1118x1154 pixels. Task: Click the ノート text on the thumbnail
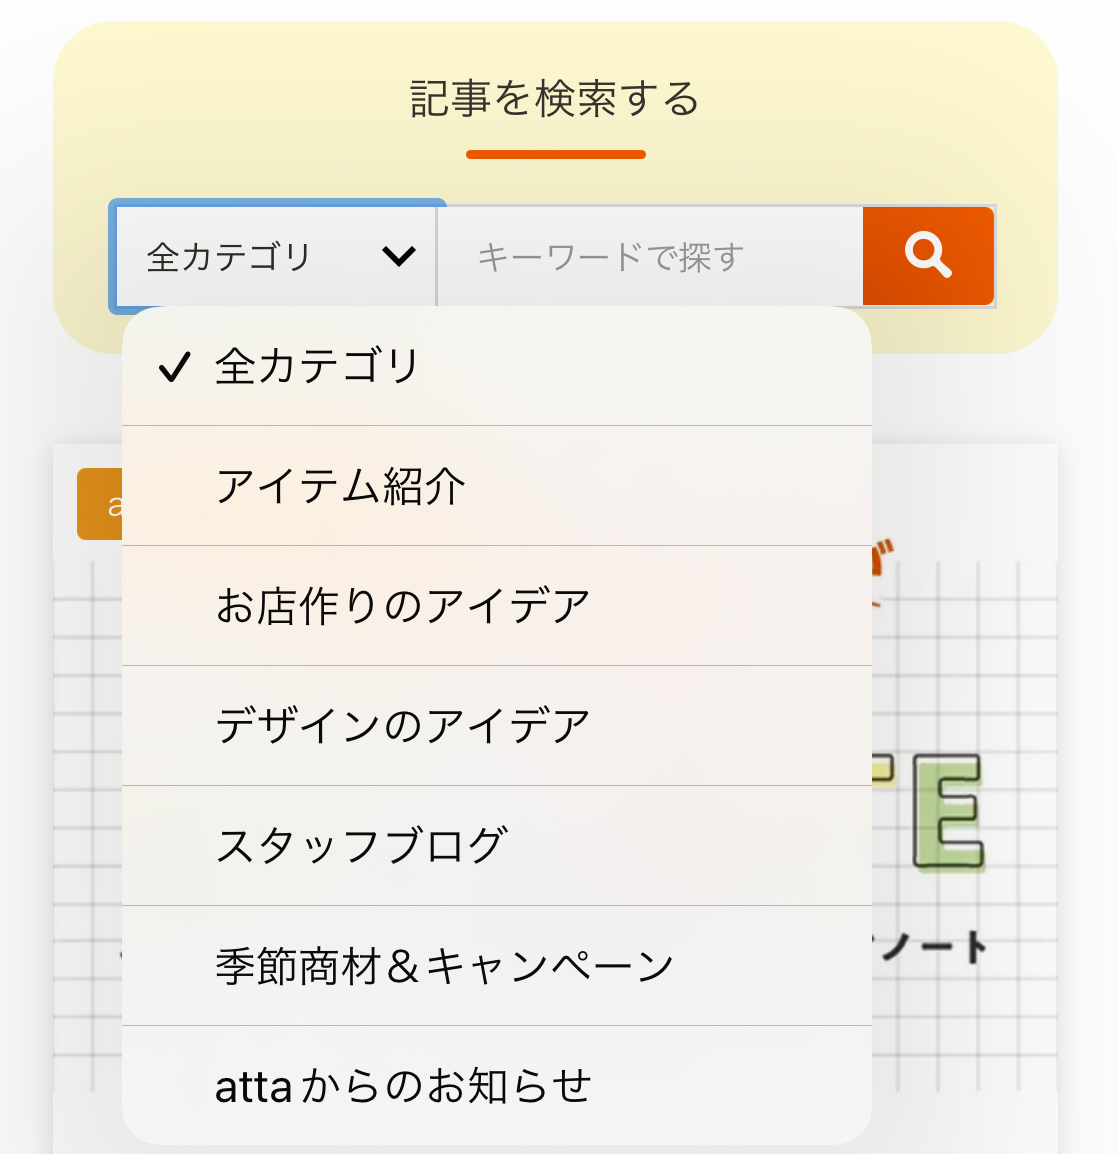coord(931,947)
